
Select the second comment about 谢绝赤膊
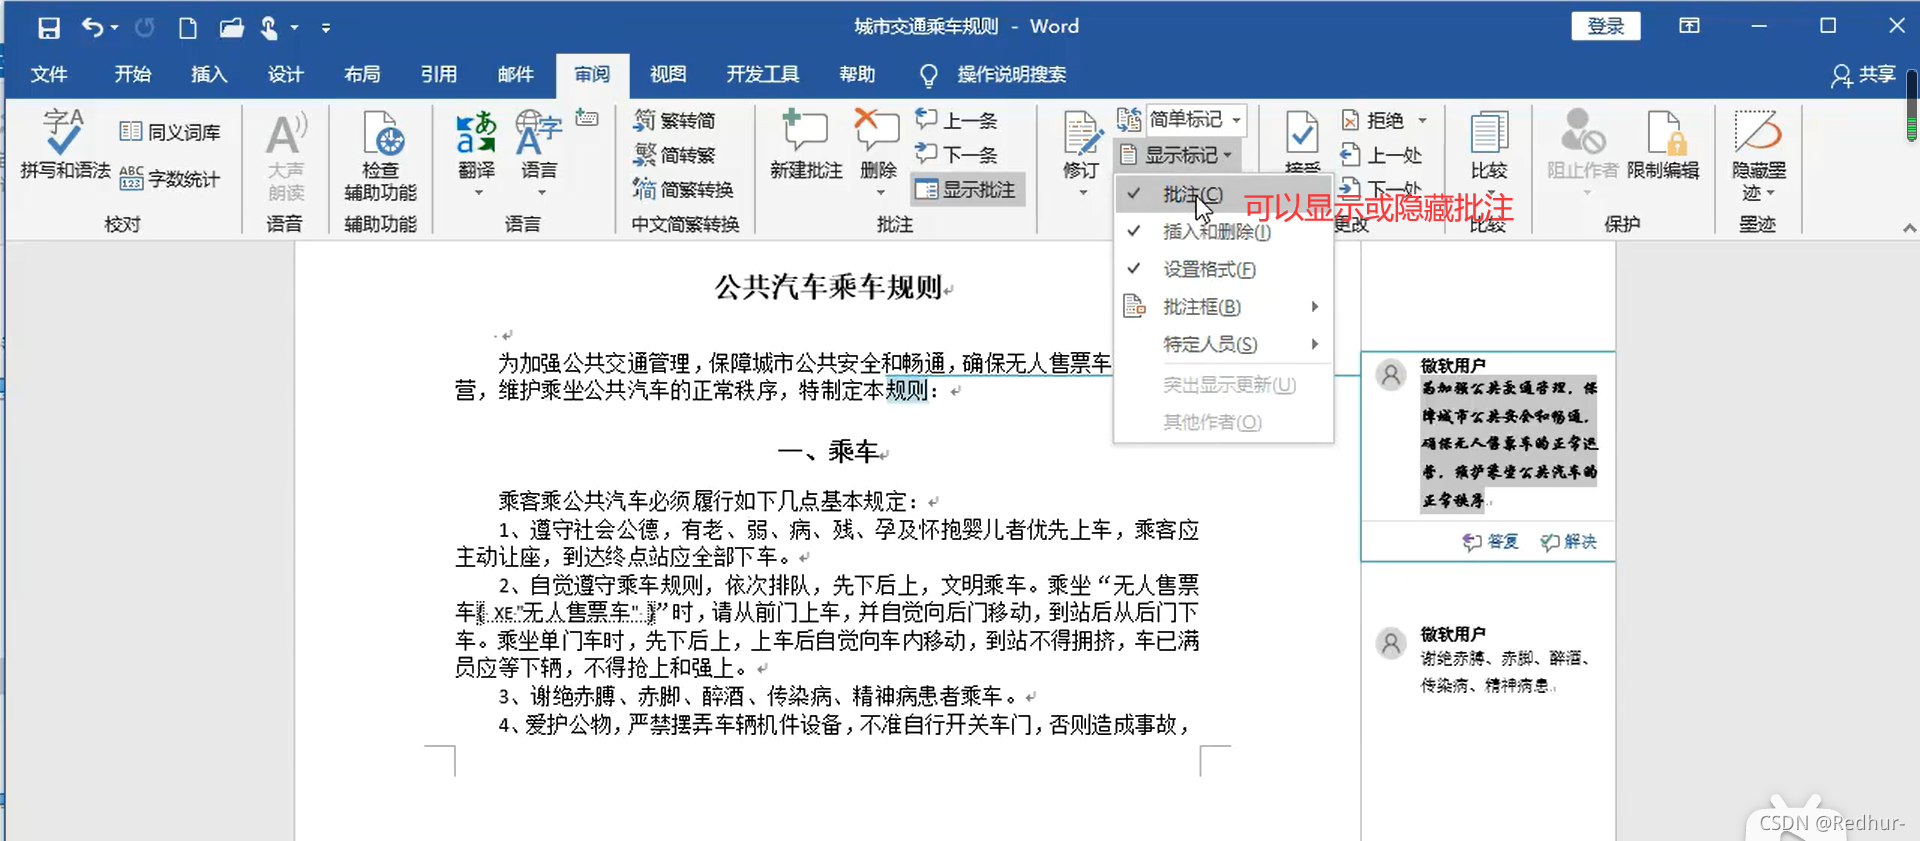tap(1490, 660)
